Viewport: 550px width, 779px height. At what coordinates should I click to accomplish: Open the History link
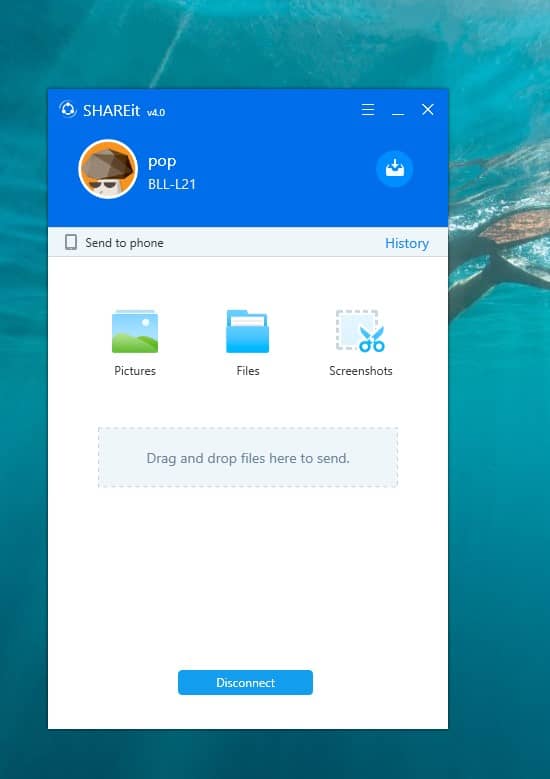point(407,243)
